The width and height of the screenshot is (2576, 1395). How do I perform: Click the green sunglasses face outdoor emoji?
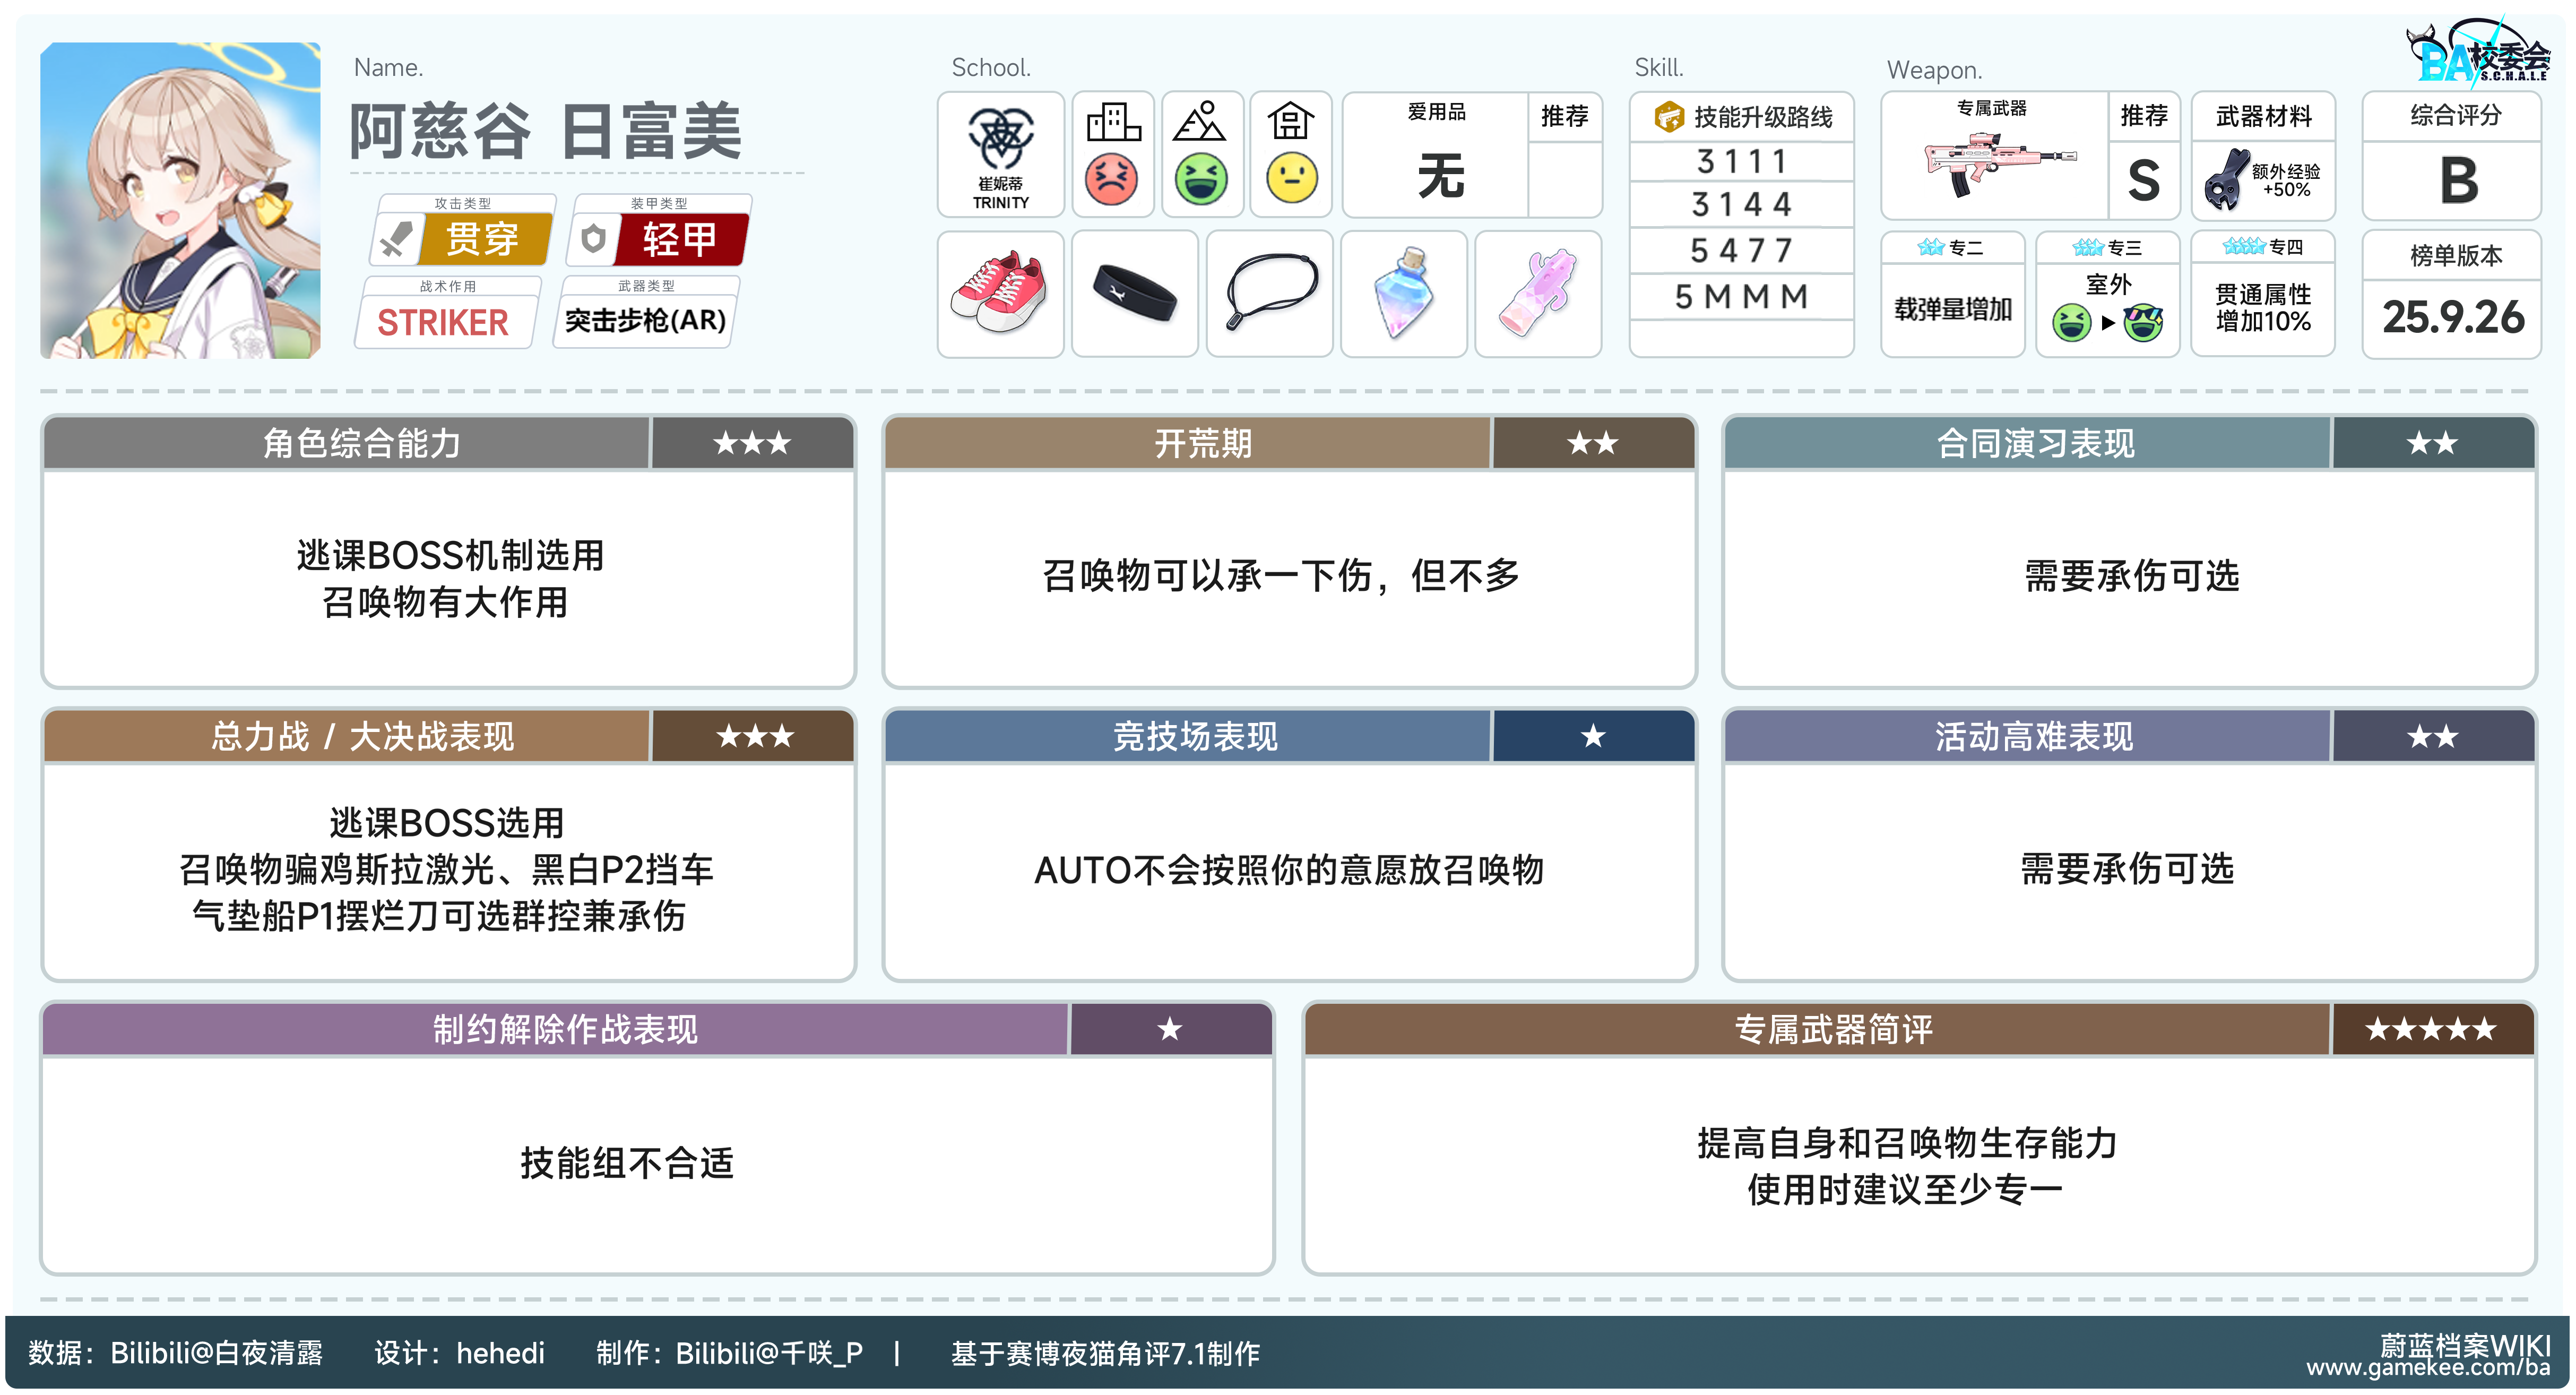click(2143, 323)
